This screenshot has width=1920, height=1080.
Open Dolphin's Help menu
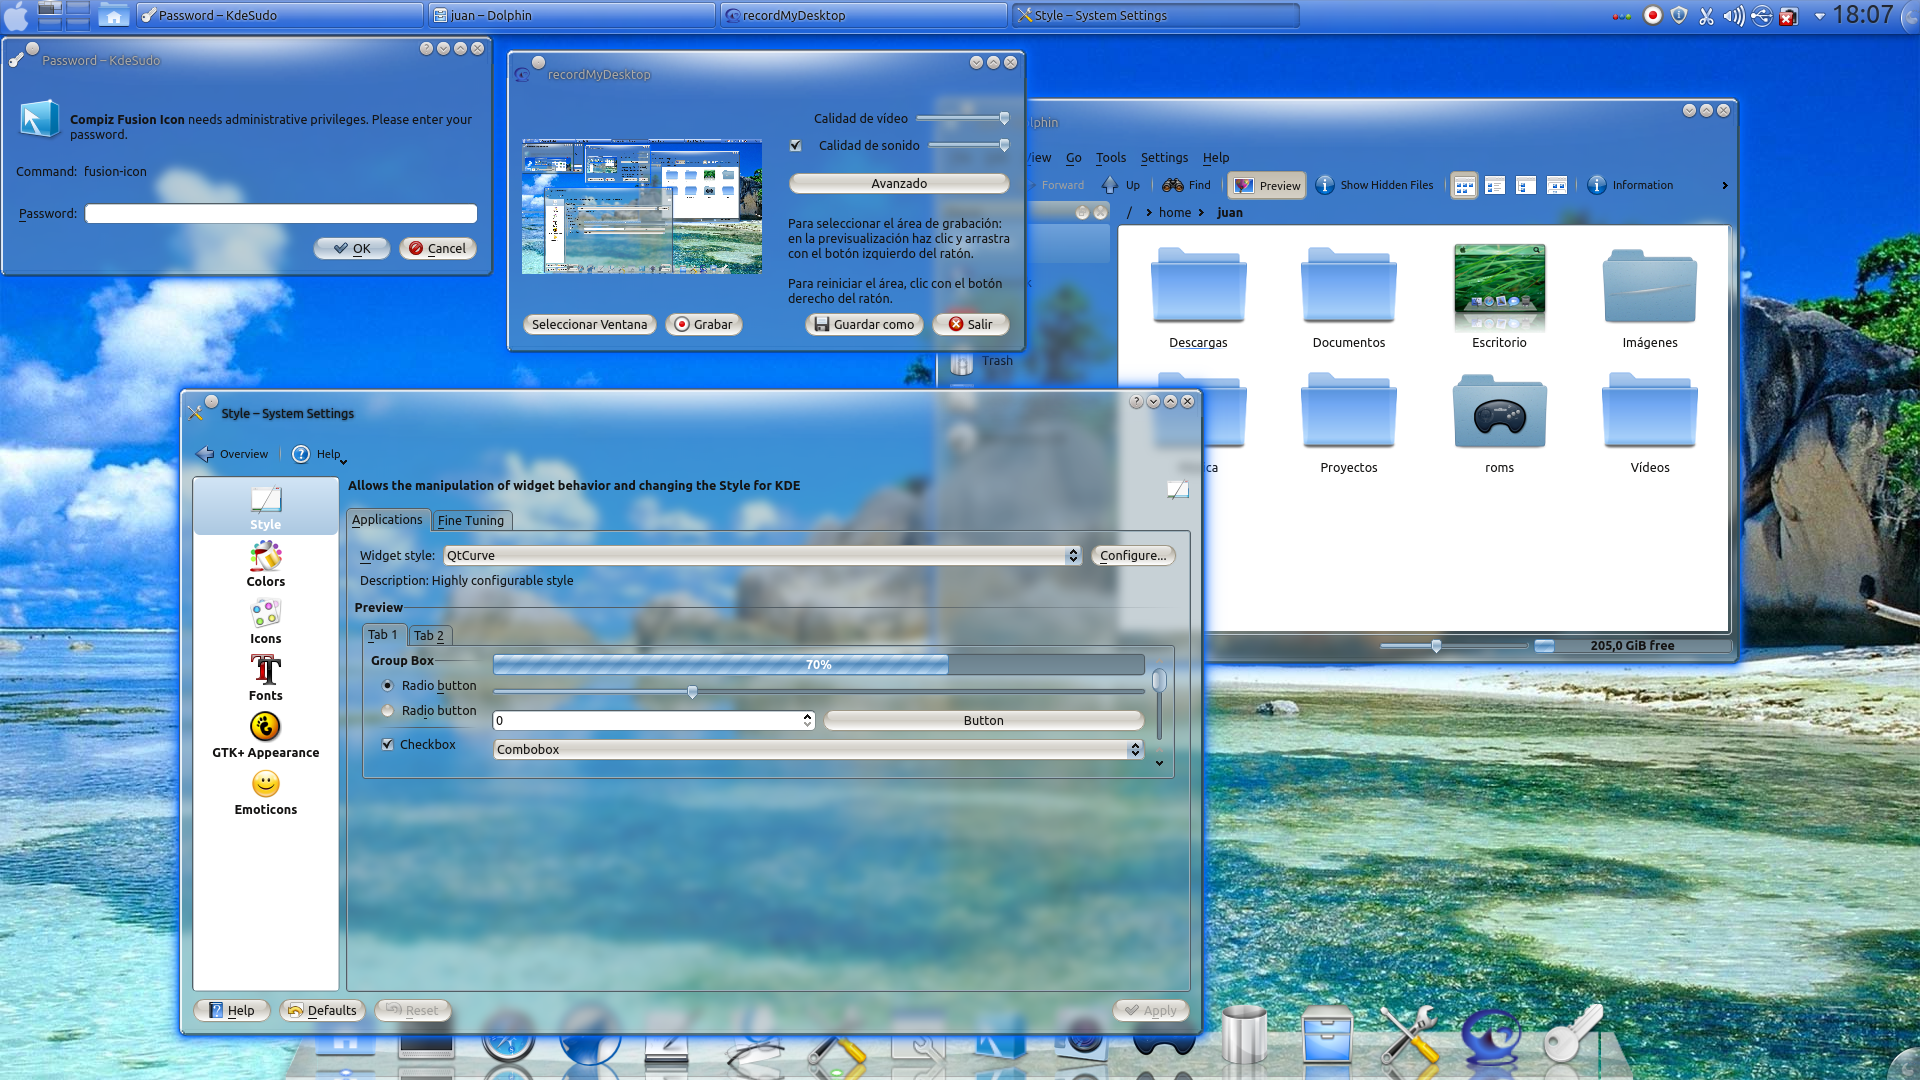click(x=1216, y=158)
